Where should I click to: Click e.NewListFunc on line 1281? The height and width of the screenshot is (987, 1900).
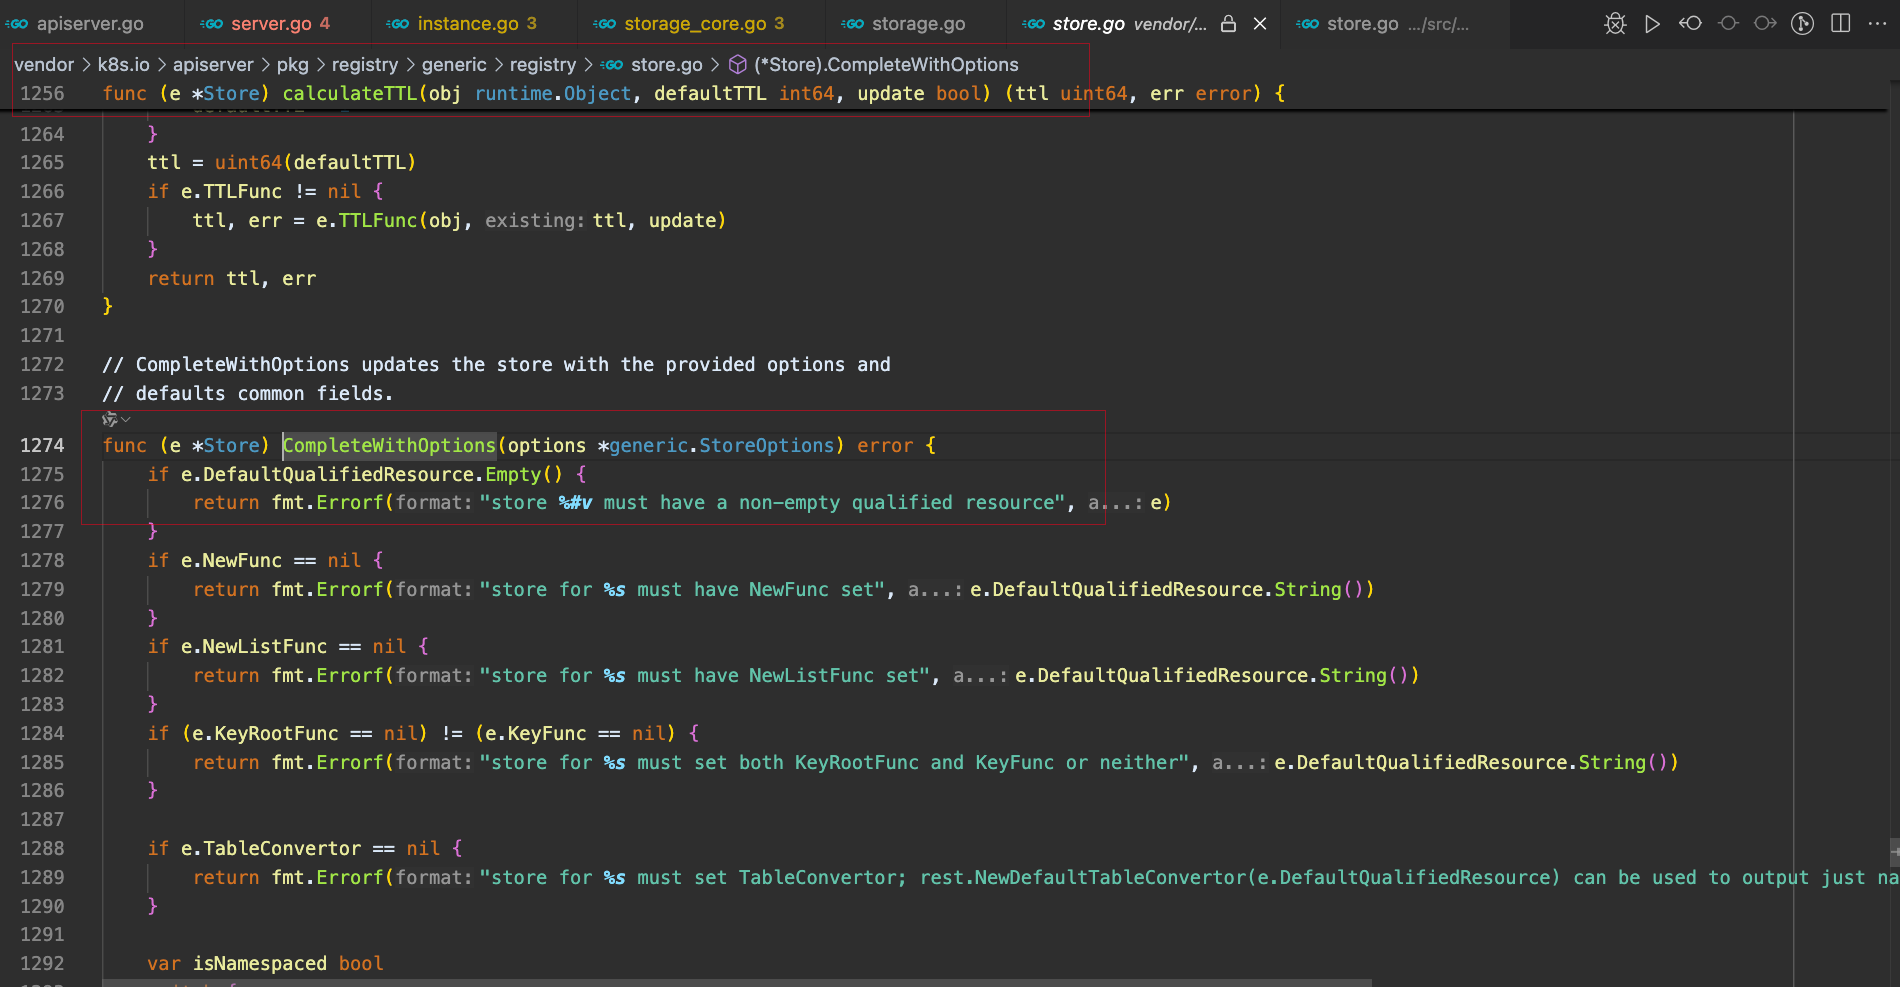pyautogui.click(x=254, y=646)
